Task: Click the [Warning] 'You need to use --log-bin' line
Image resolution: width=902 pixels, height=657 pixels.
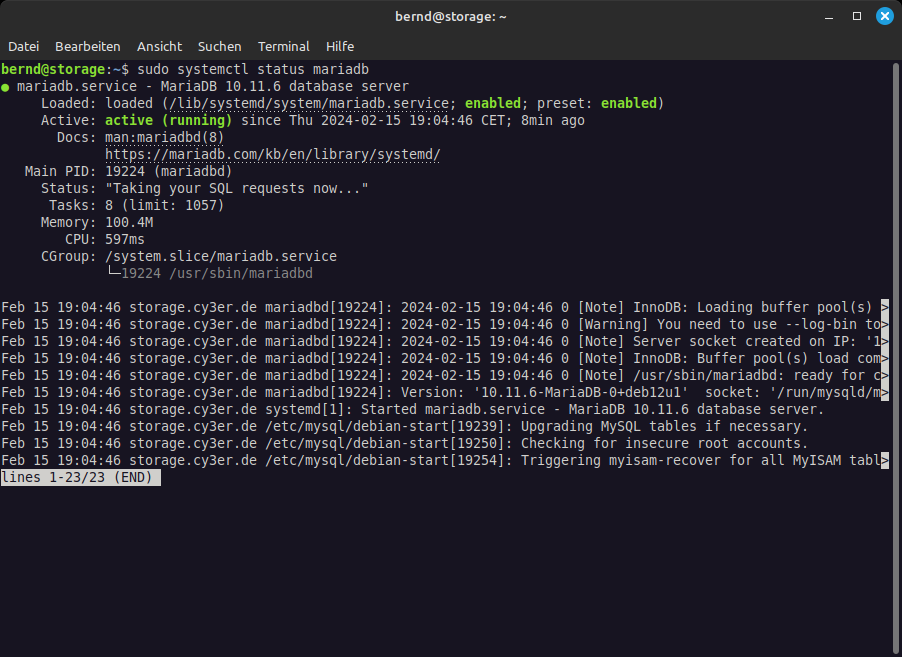Action: [445, 324]
